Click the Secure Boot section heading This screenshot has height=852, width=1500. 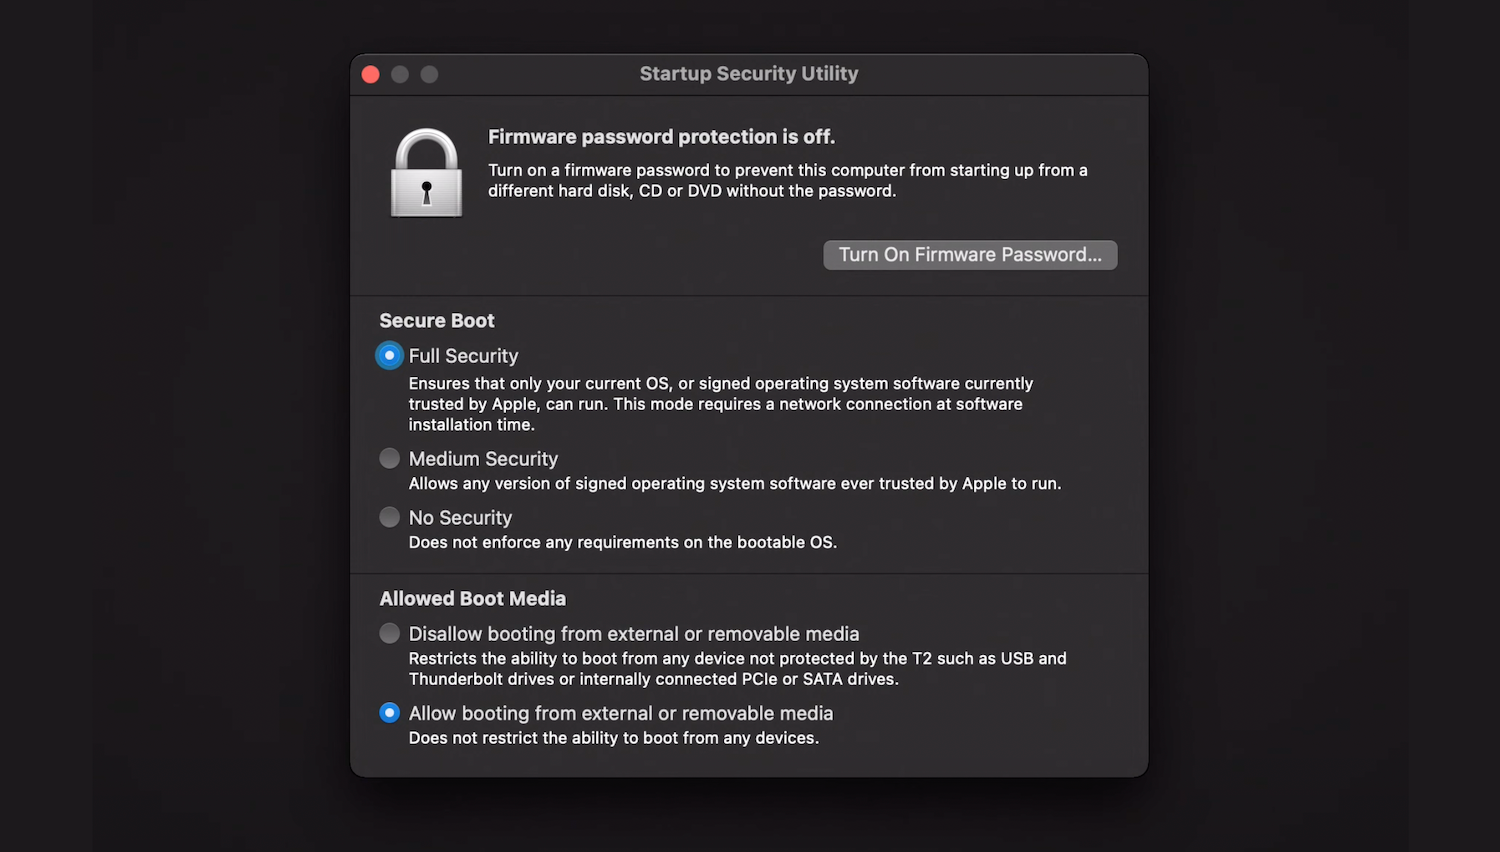437,320
